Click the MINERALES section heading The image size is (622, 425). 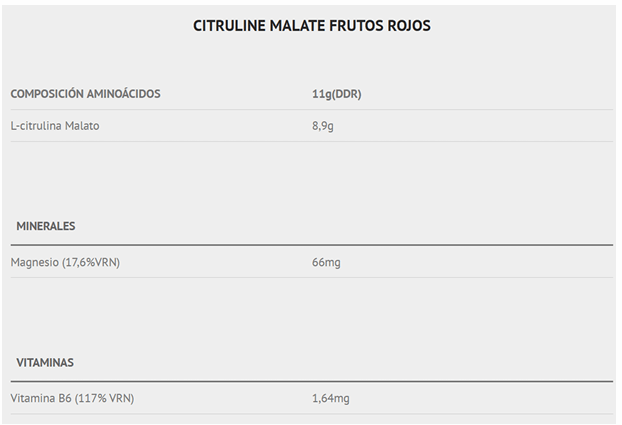[x=46, y=226]
